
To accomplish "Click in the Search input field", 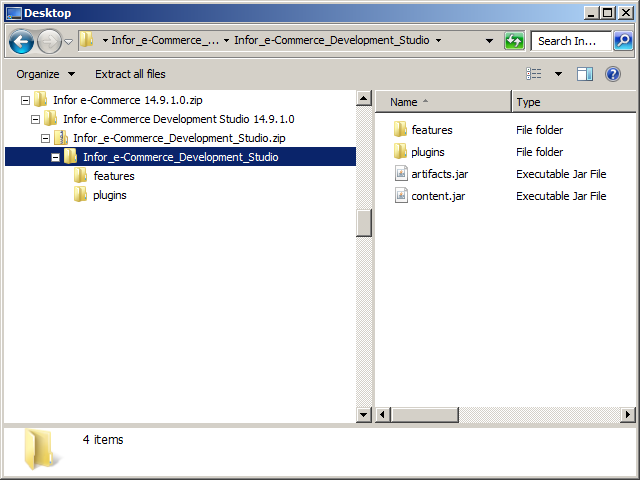I will coord(568,41).
